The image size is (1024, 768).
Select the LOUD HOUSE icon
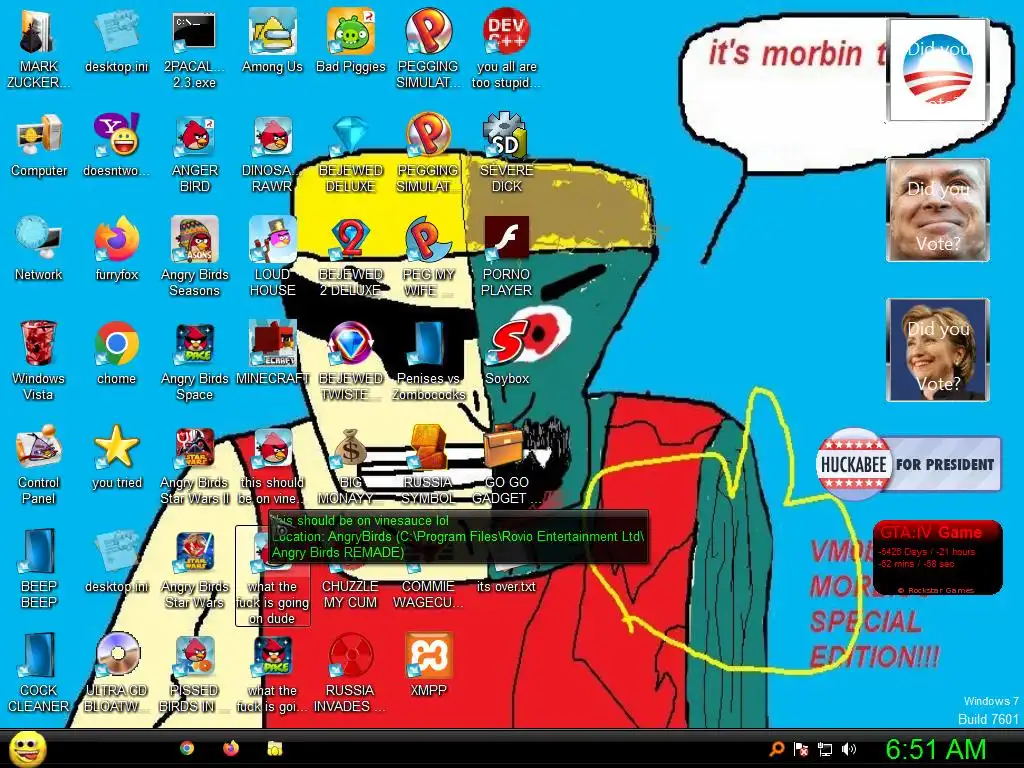[272, 257]
